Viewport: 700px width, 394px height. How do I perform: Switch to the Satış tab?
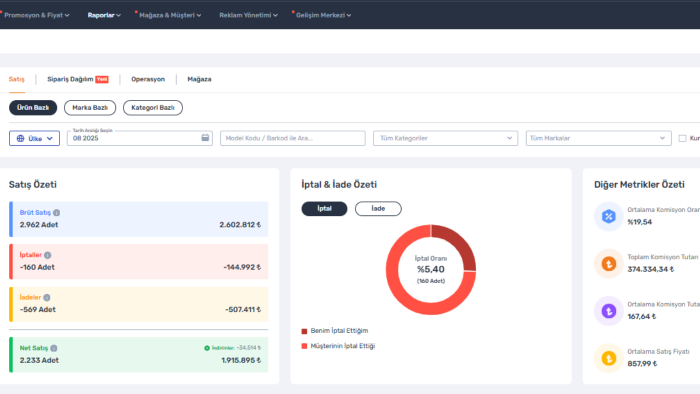[x=17, y=79]
